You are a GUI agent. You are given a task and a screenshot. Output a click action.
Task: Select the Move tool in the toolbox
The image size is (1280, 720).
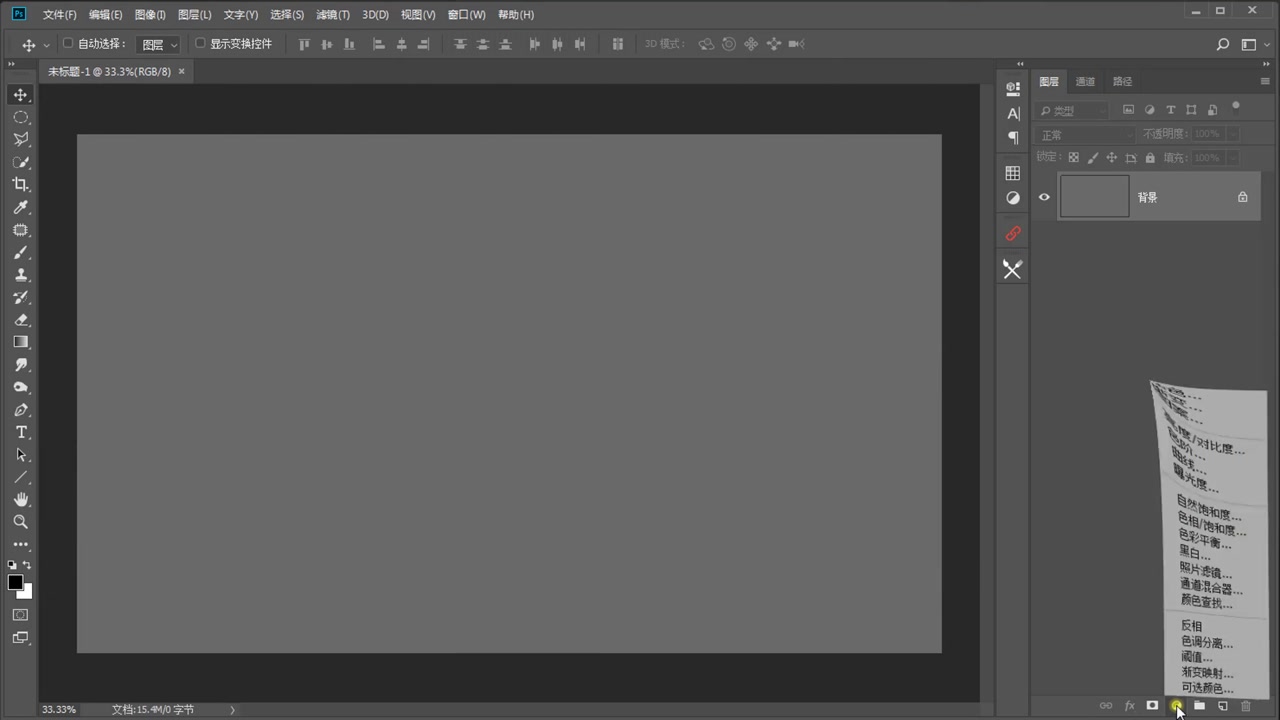tap(20, 95)
